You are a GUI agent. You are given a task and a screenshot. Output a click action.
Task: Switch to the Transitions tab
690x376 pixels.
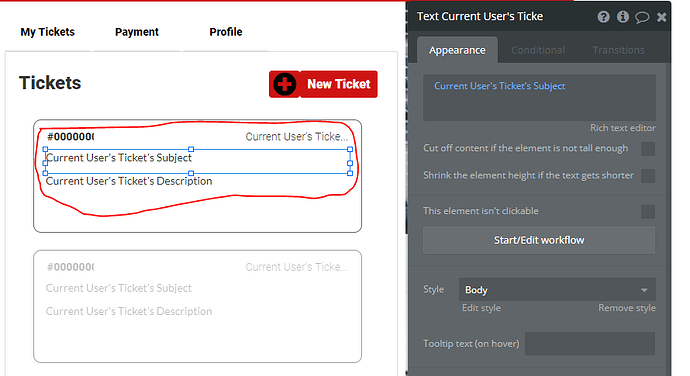click(x=618, y=50)
